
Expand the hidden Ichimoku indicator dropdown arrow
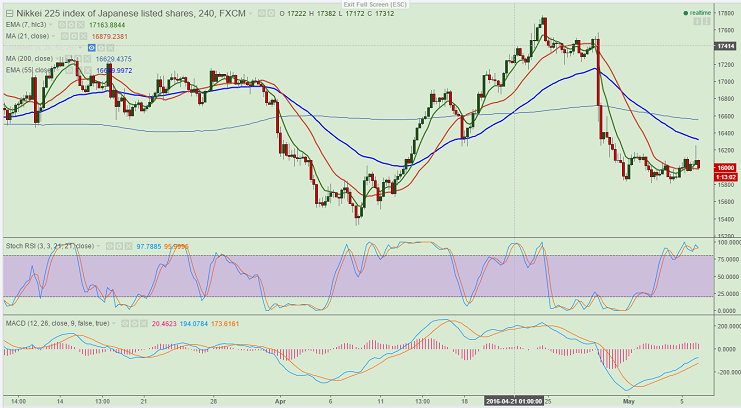click(x=80, y=47)
